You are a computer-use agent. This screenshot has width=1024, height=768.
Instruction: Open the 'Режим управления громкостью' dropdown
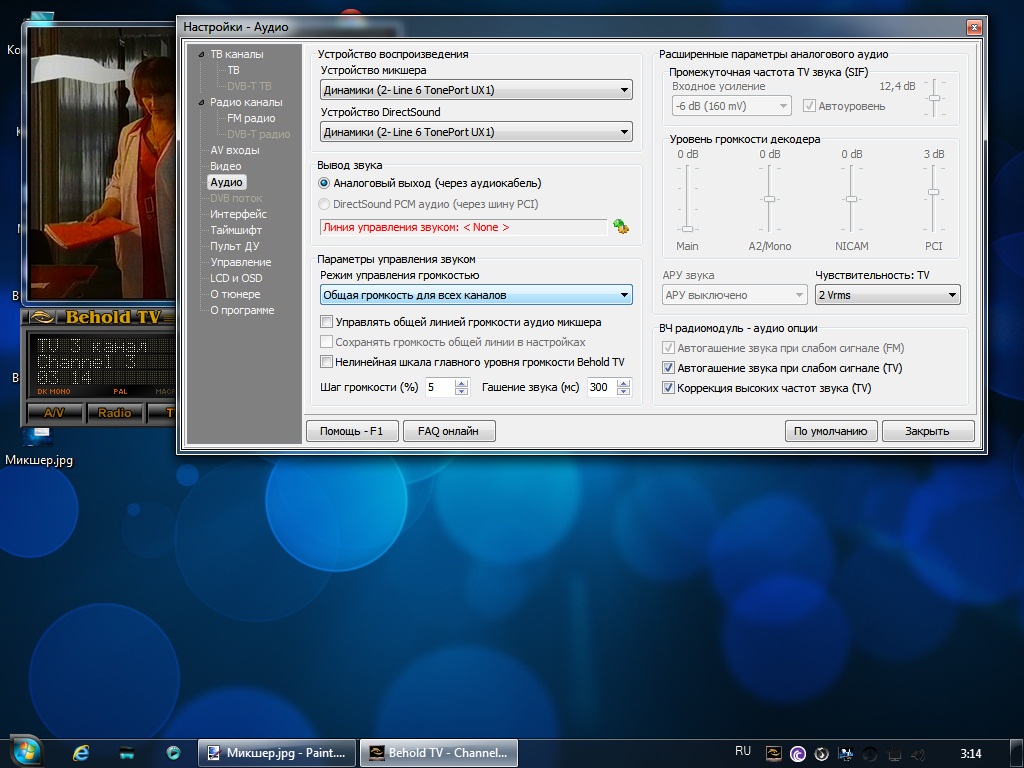click(476, 295)
